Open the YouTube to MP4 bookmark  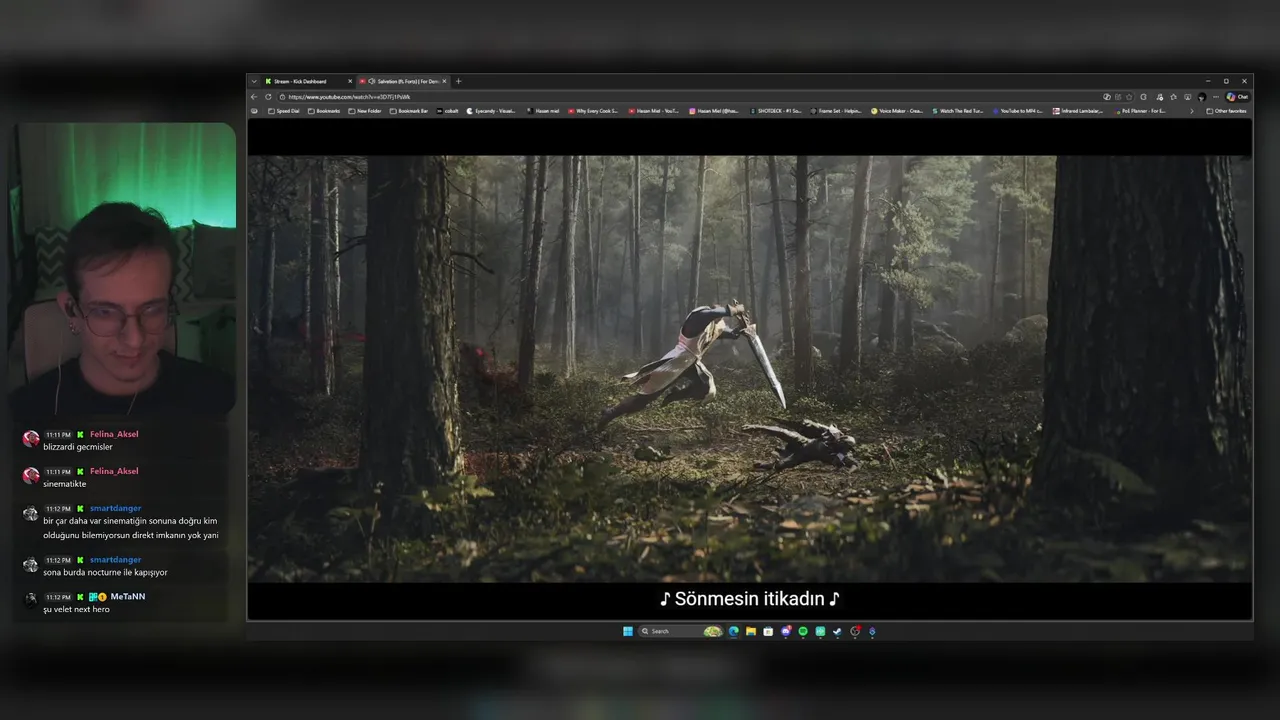(x=1018, y=111)
